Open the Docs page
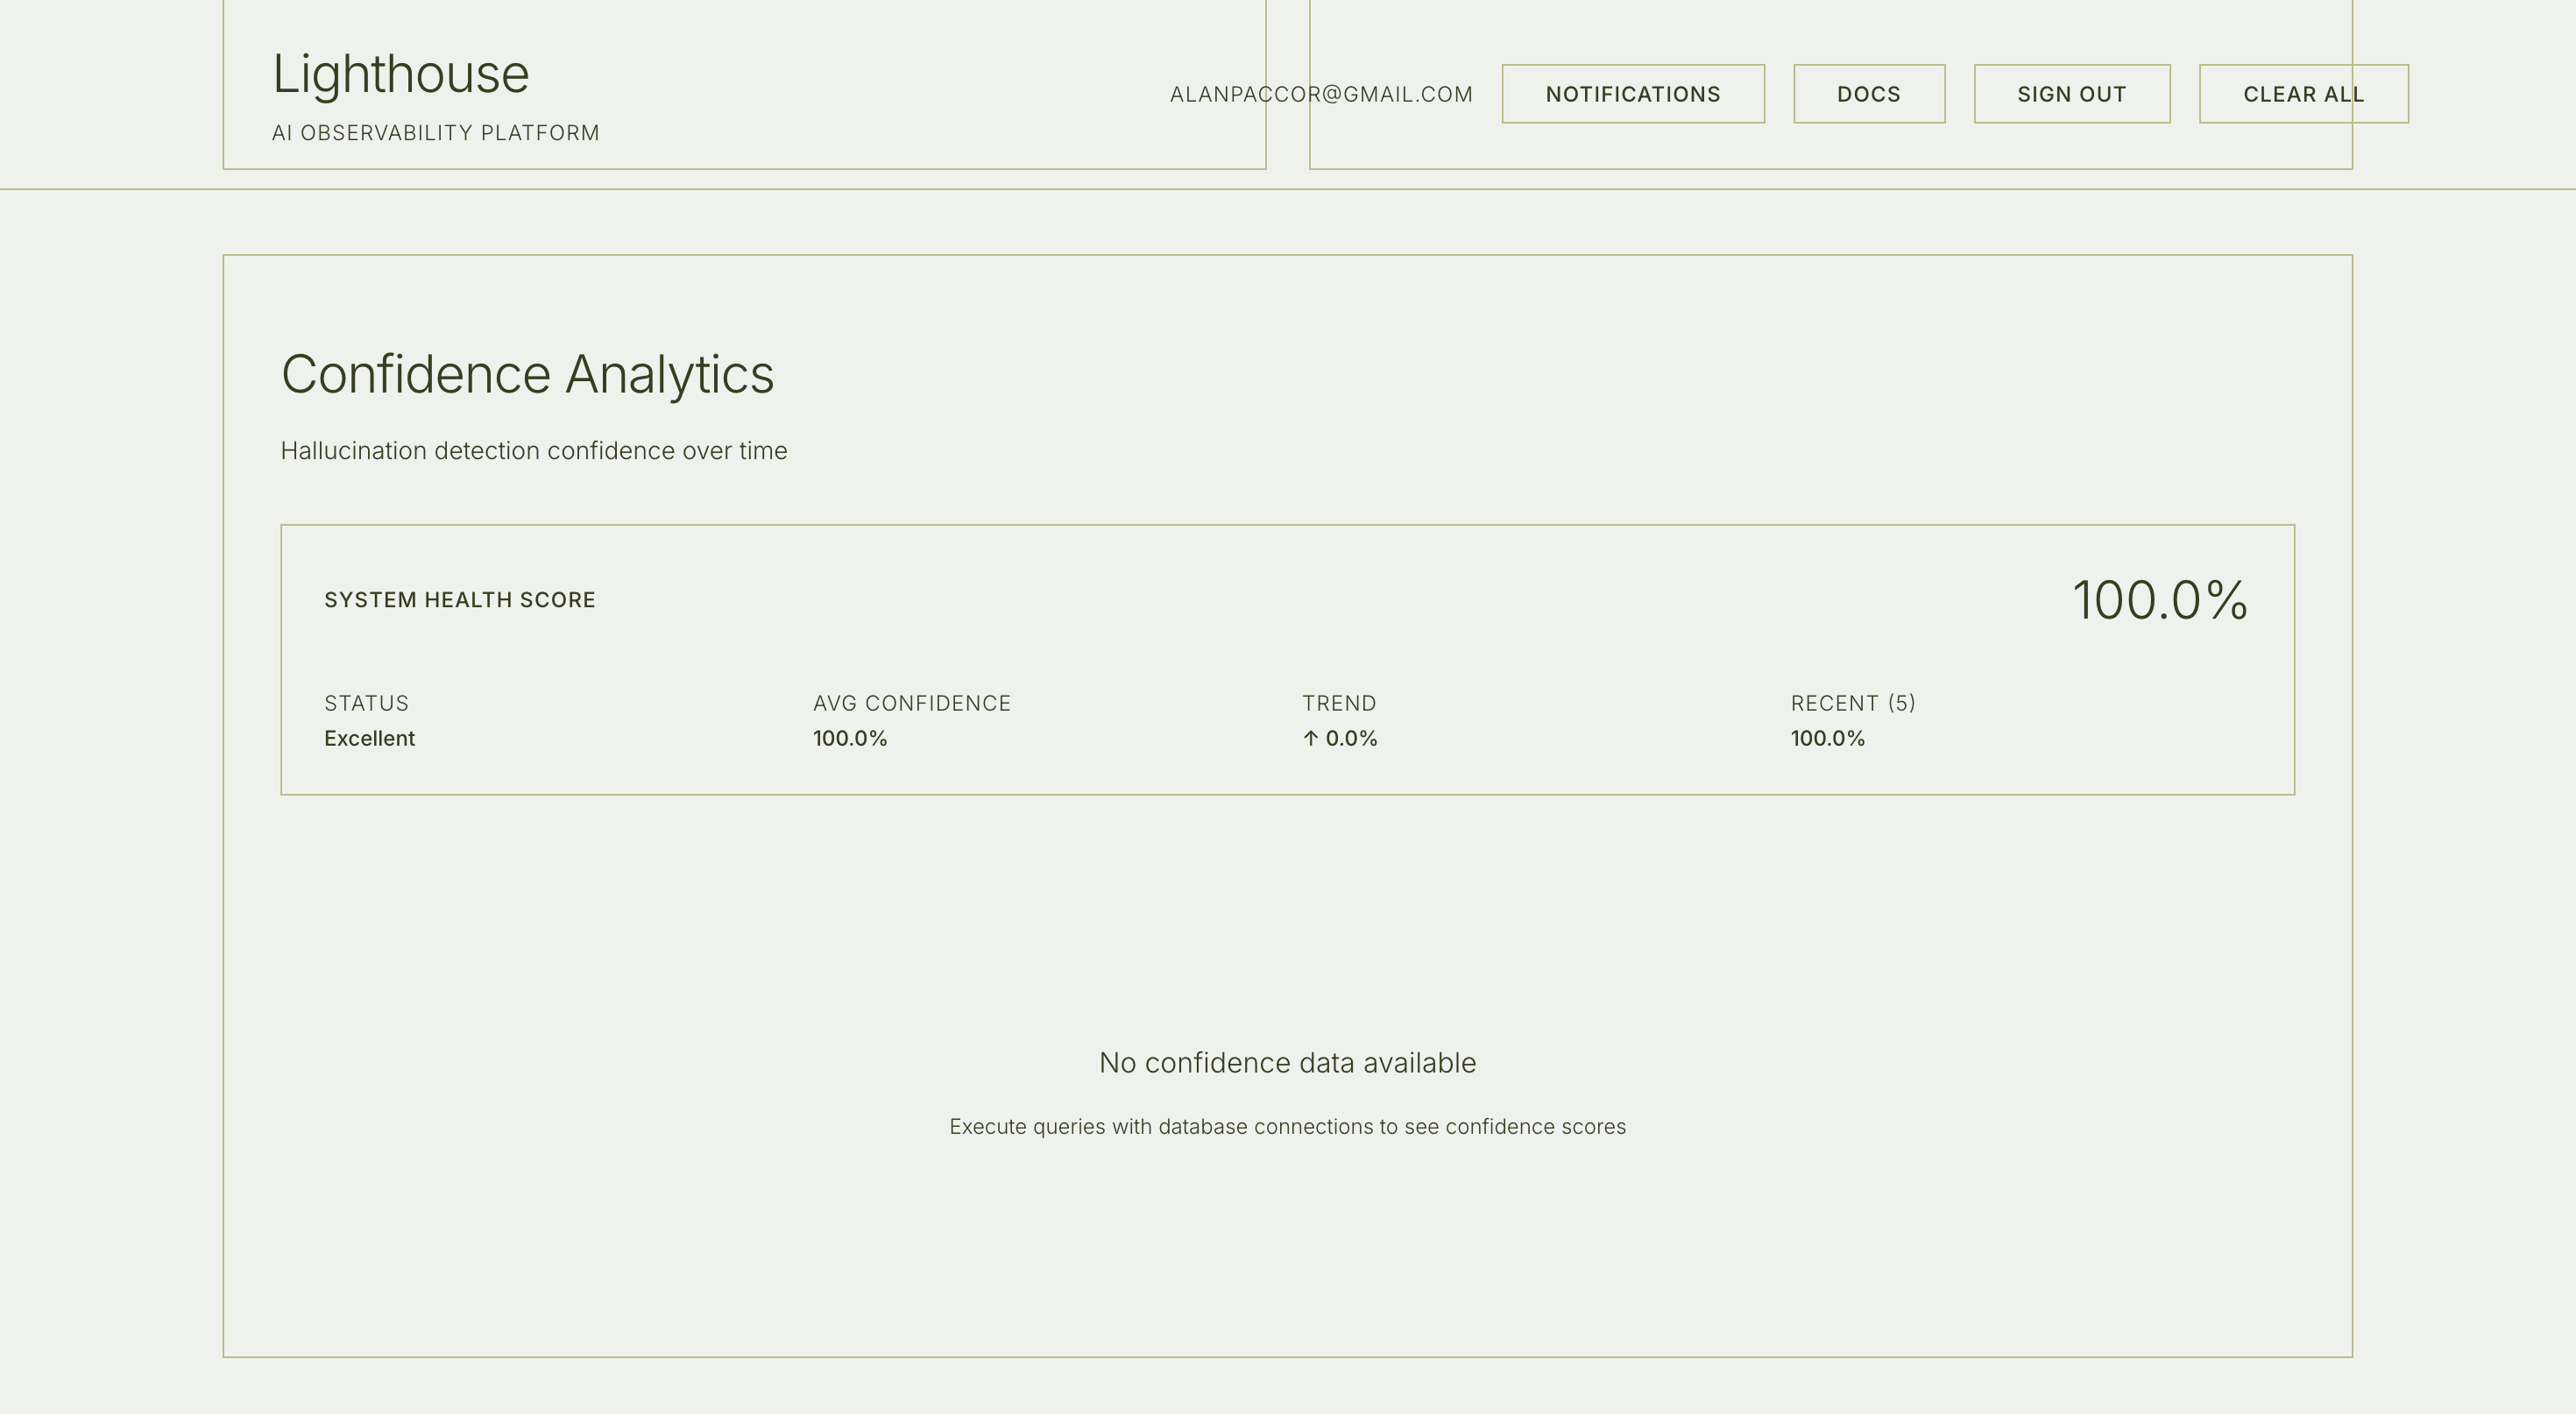This screenshot has height=1416, width=2576. 1868,94
